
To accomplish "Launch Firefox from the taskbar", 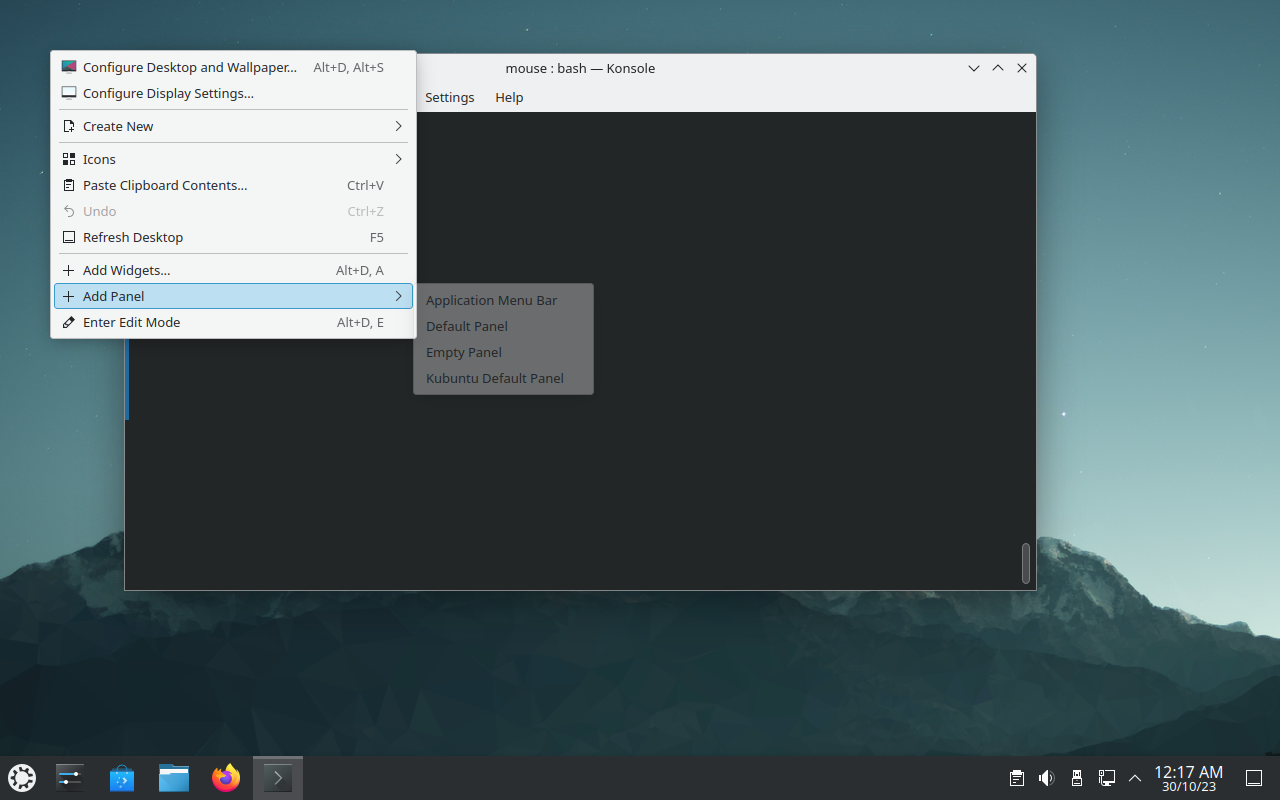I will (x=226, y=778).
